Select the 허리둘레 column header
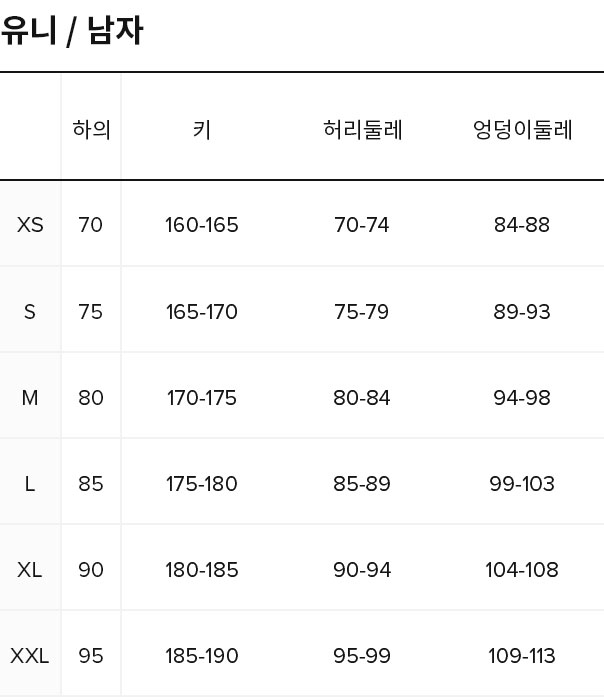The width and height of the screenshot is (604, 700). [x=362, y=130]
